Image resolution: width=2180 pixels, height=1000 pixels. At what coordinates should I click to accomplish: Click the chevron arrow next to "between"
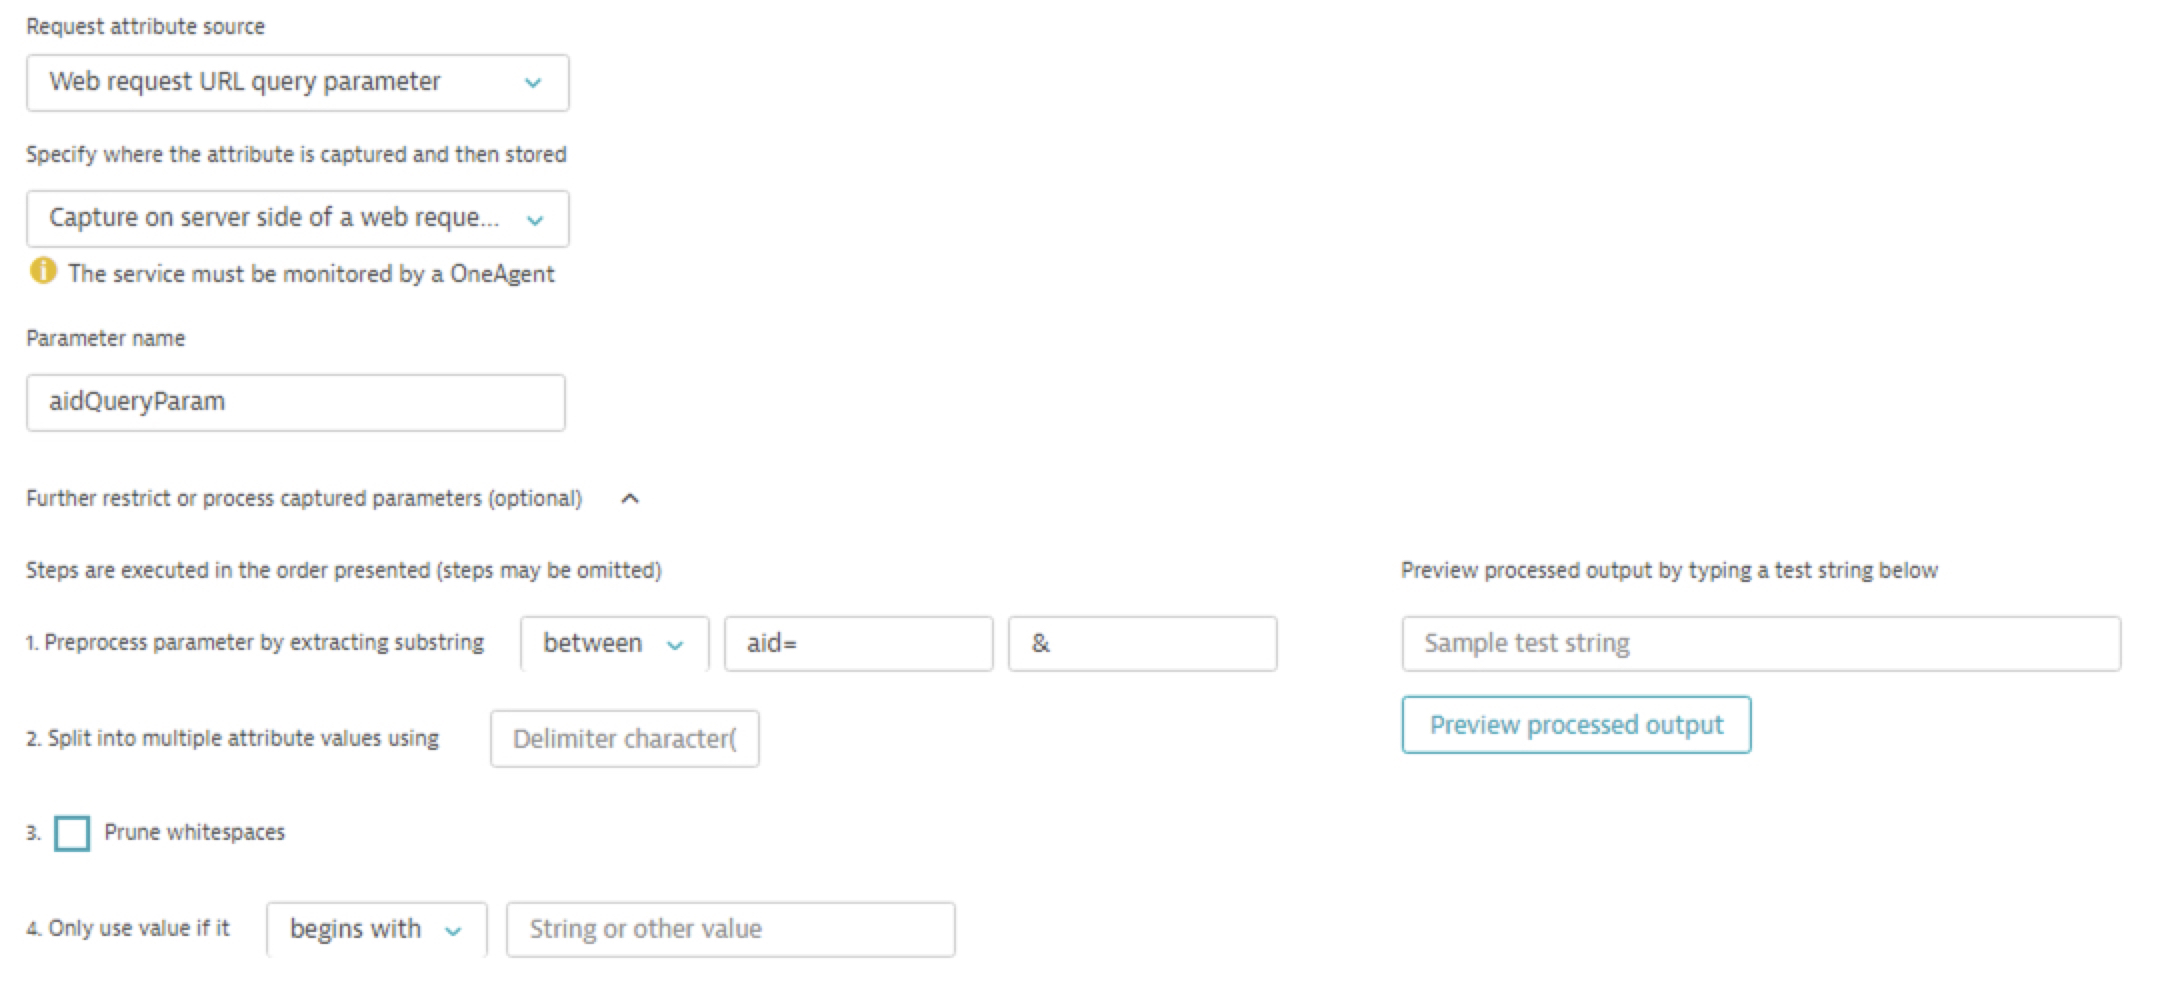[675, 645]
